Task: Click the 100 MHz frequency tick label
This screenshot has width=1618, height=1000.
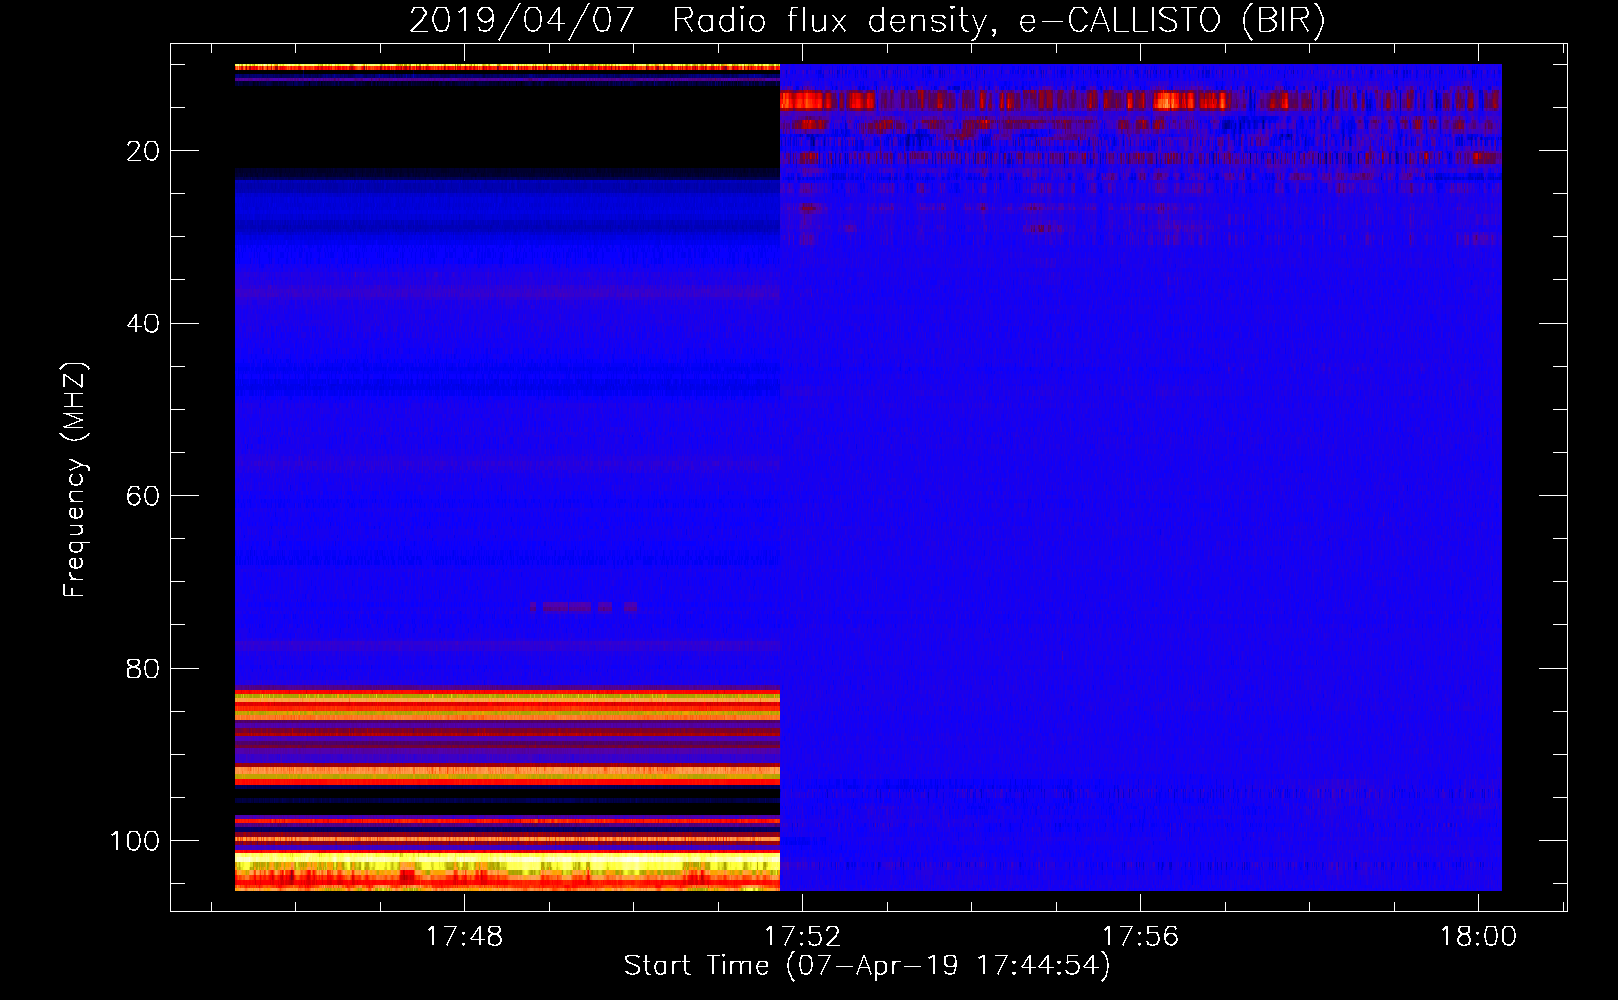Action: point(135,841)
